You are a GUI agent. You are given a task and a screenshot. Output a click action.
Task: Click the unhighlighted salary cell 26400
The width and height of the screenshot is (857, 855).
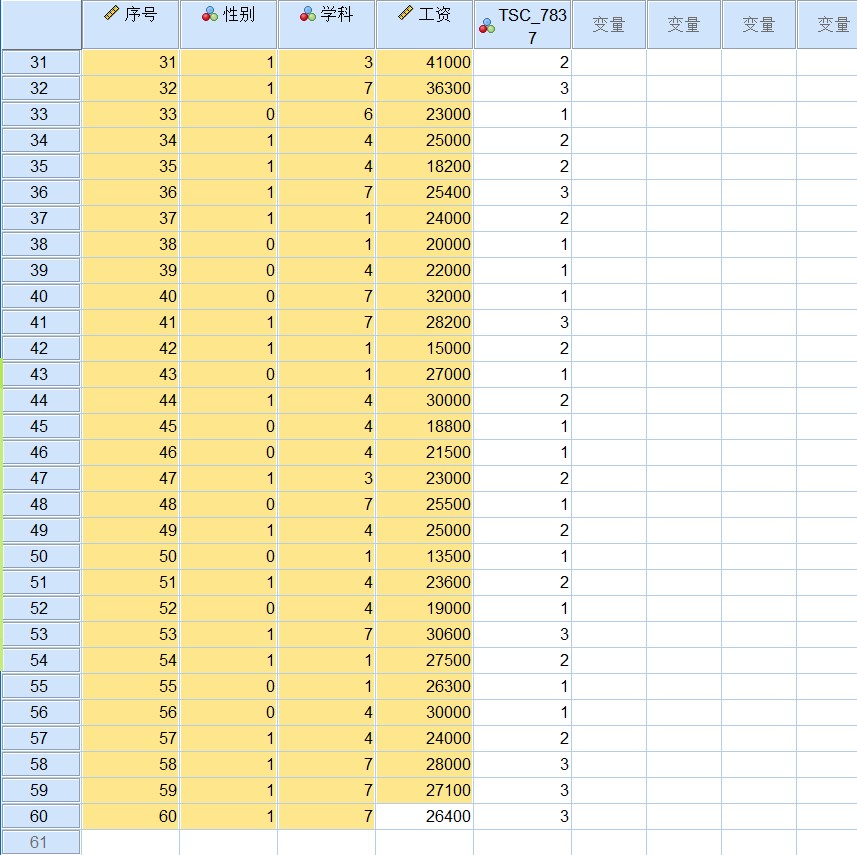click(424, 816)
